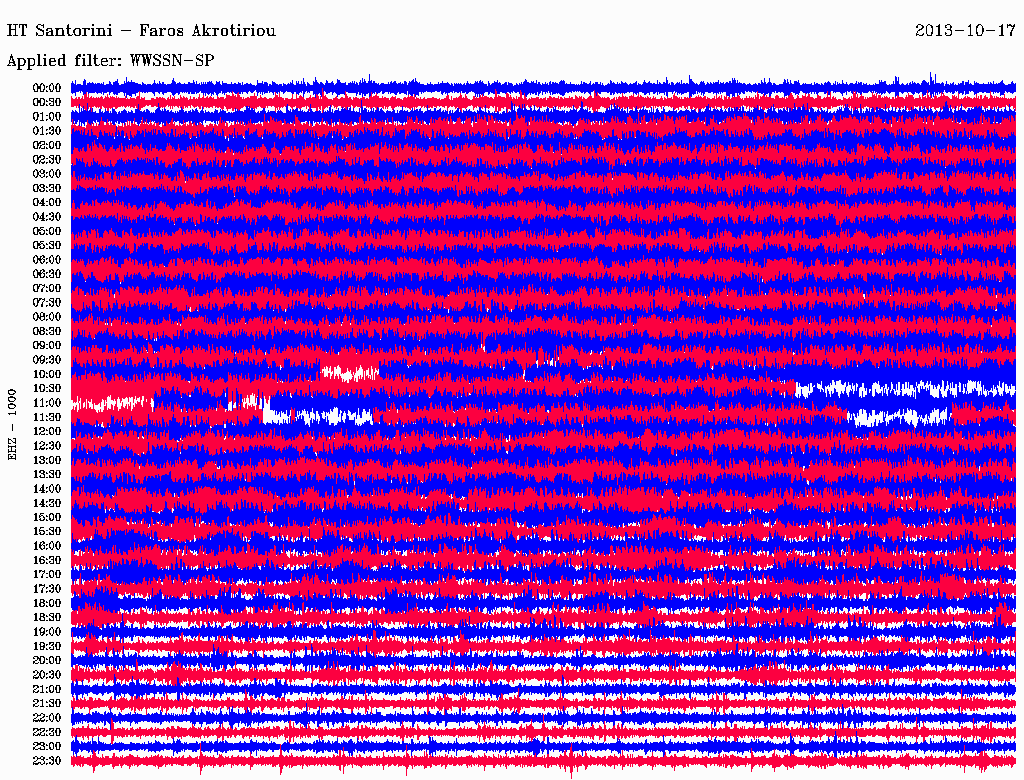This screenshot has width=1024, height=780.
Task: Select the 04:00 time label
Action: pyautogui.click(x=47, y=203)
